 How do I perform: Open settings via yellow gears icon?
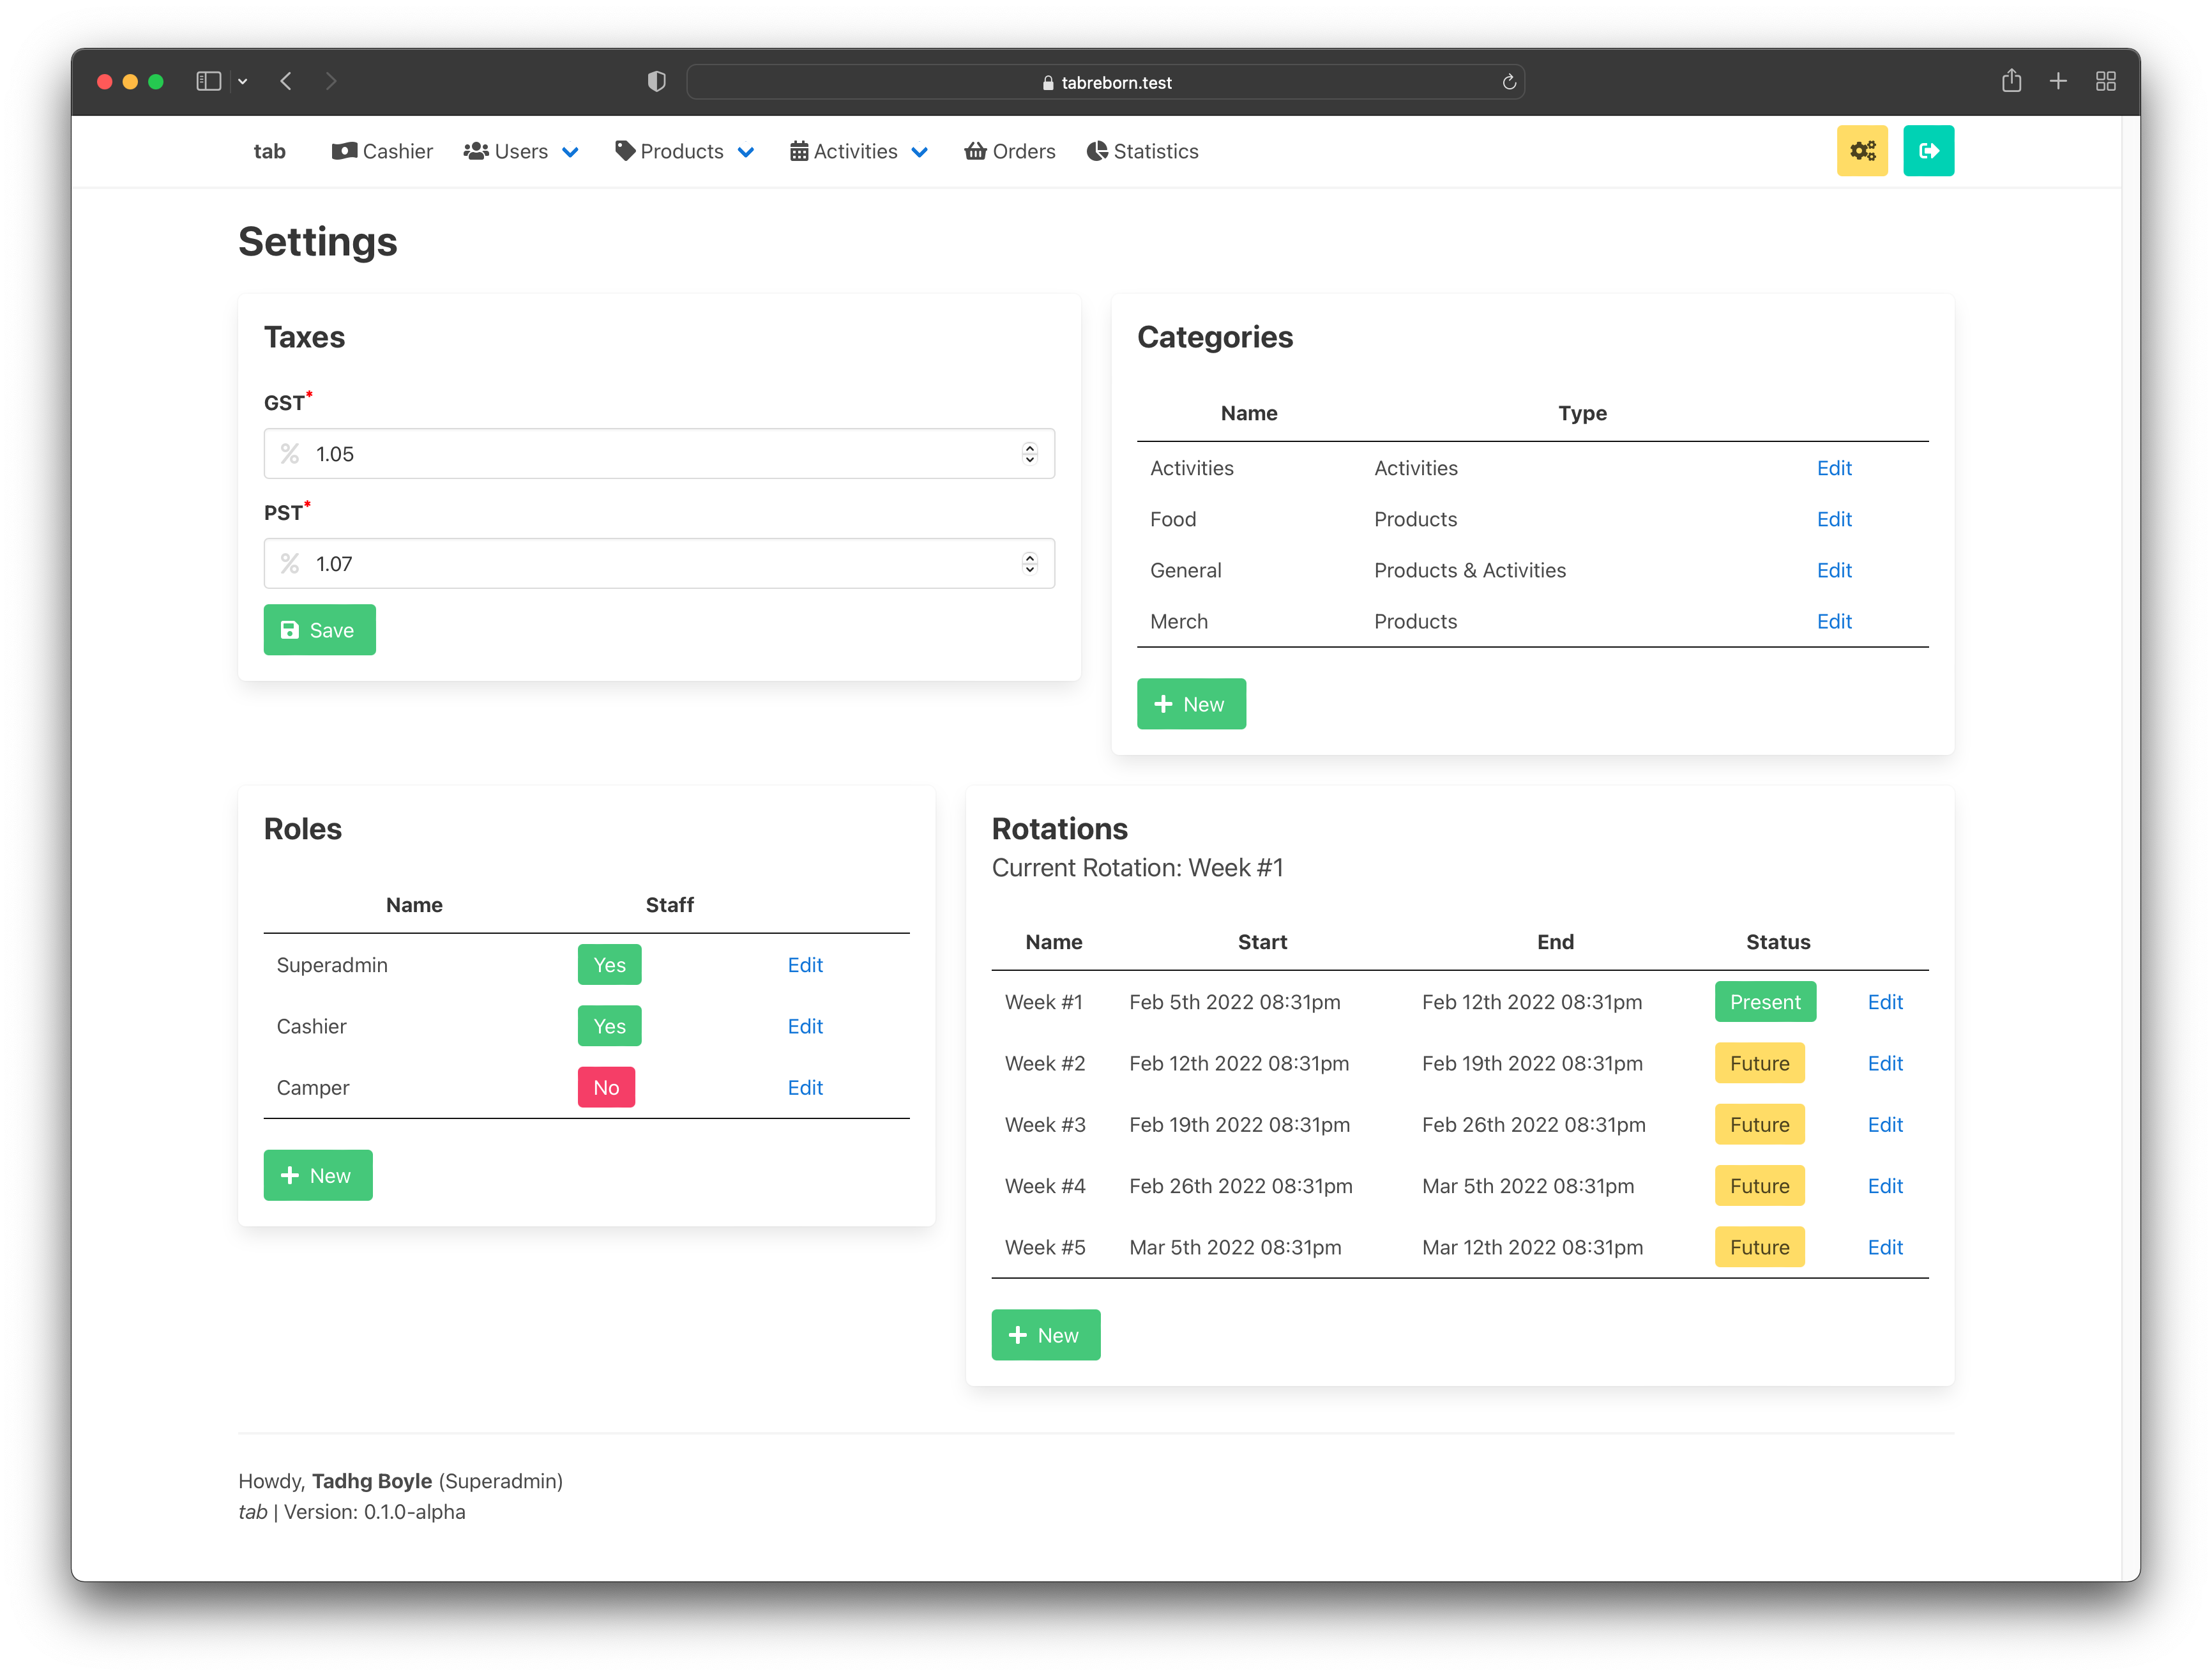(x=1861, y=151)
